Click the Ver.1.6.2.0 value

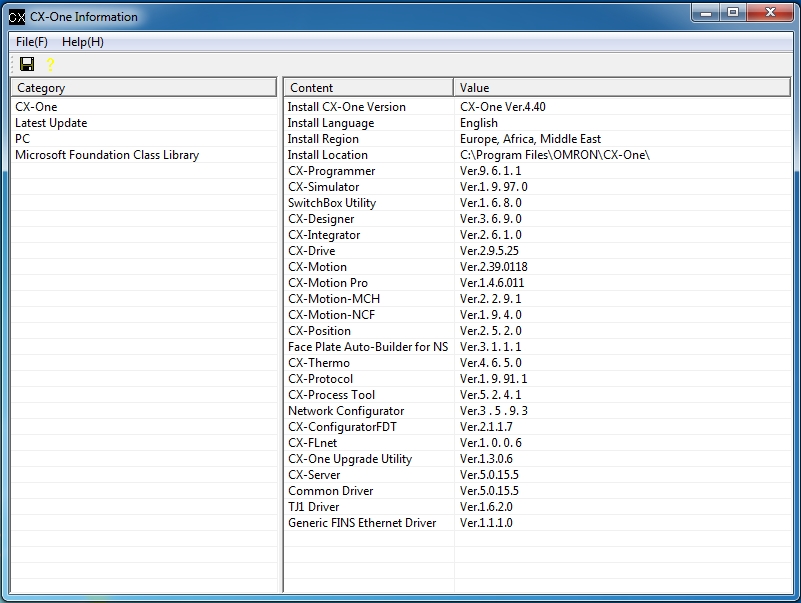(486, 507)
